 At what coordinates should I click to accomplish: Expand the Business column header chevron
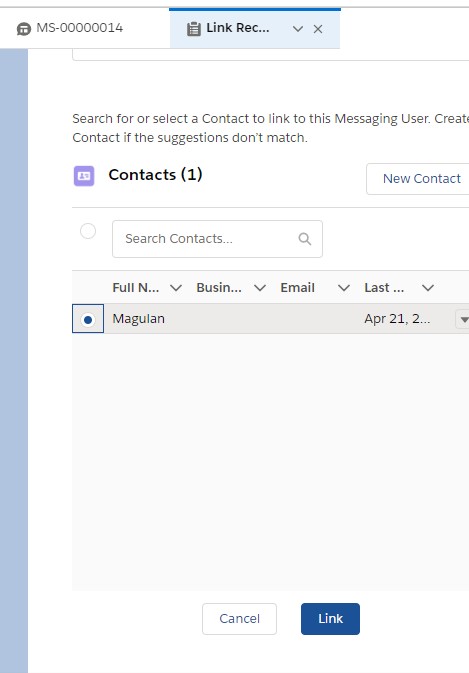click(260, 288)
